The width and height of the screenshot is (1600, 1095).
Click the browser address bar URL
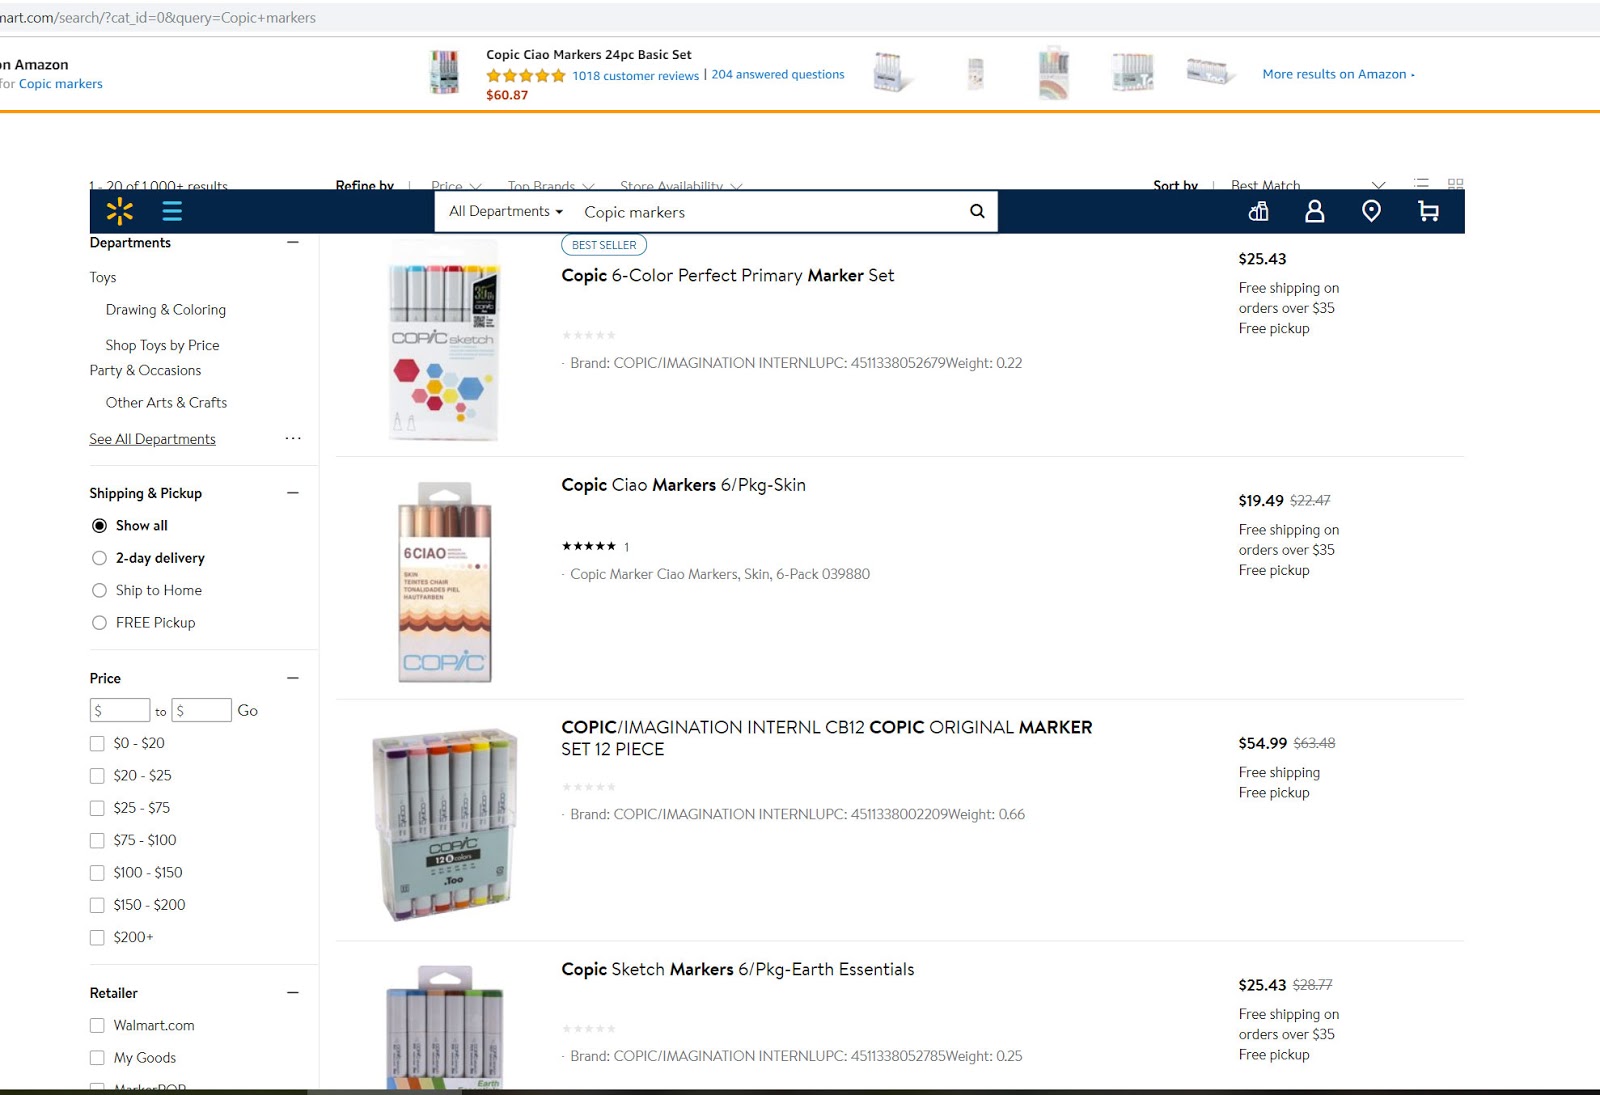(x=158, y=18)
